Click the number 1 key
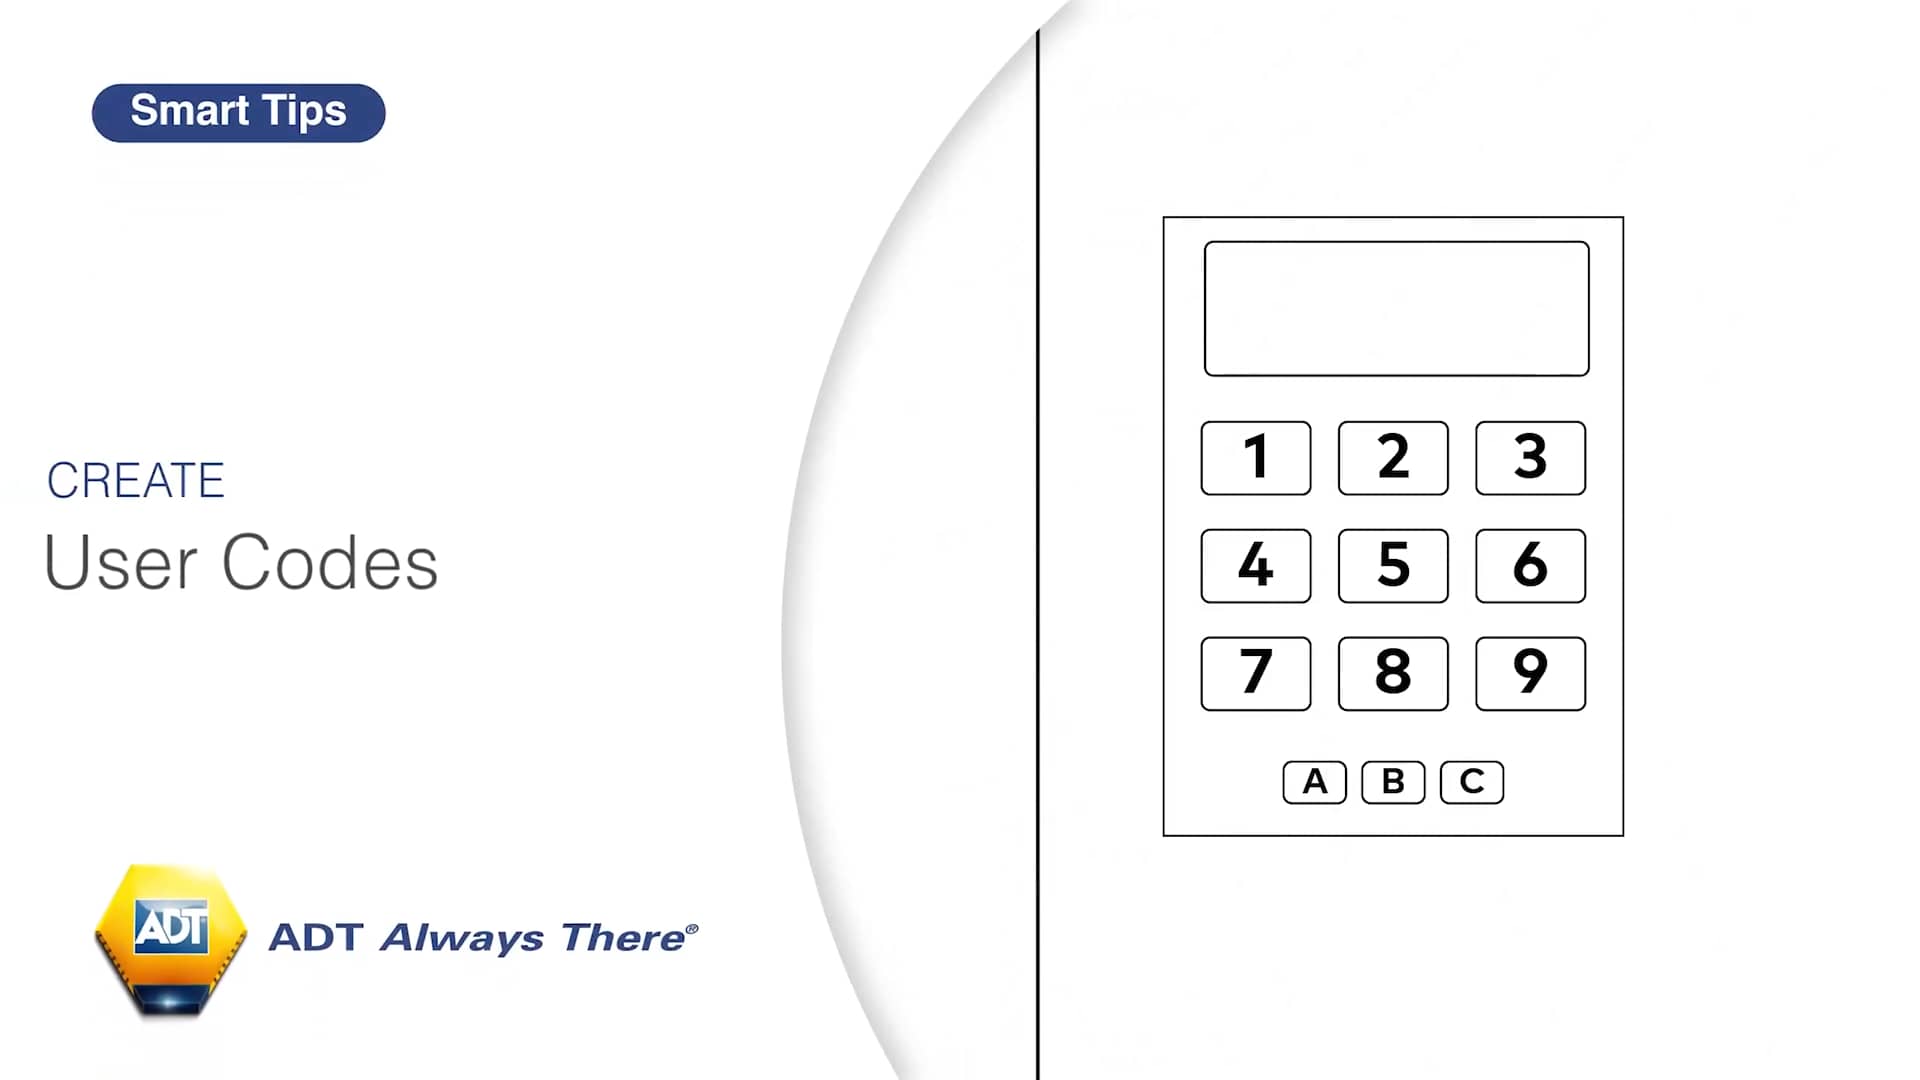Image resolution: width=1920 pixels, height=1080 pixels. point(1255,458)
